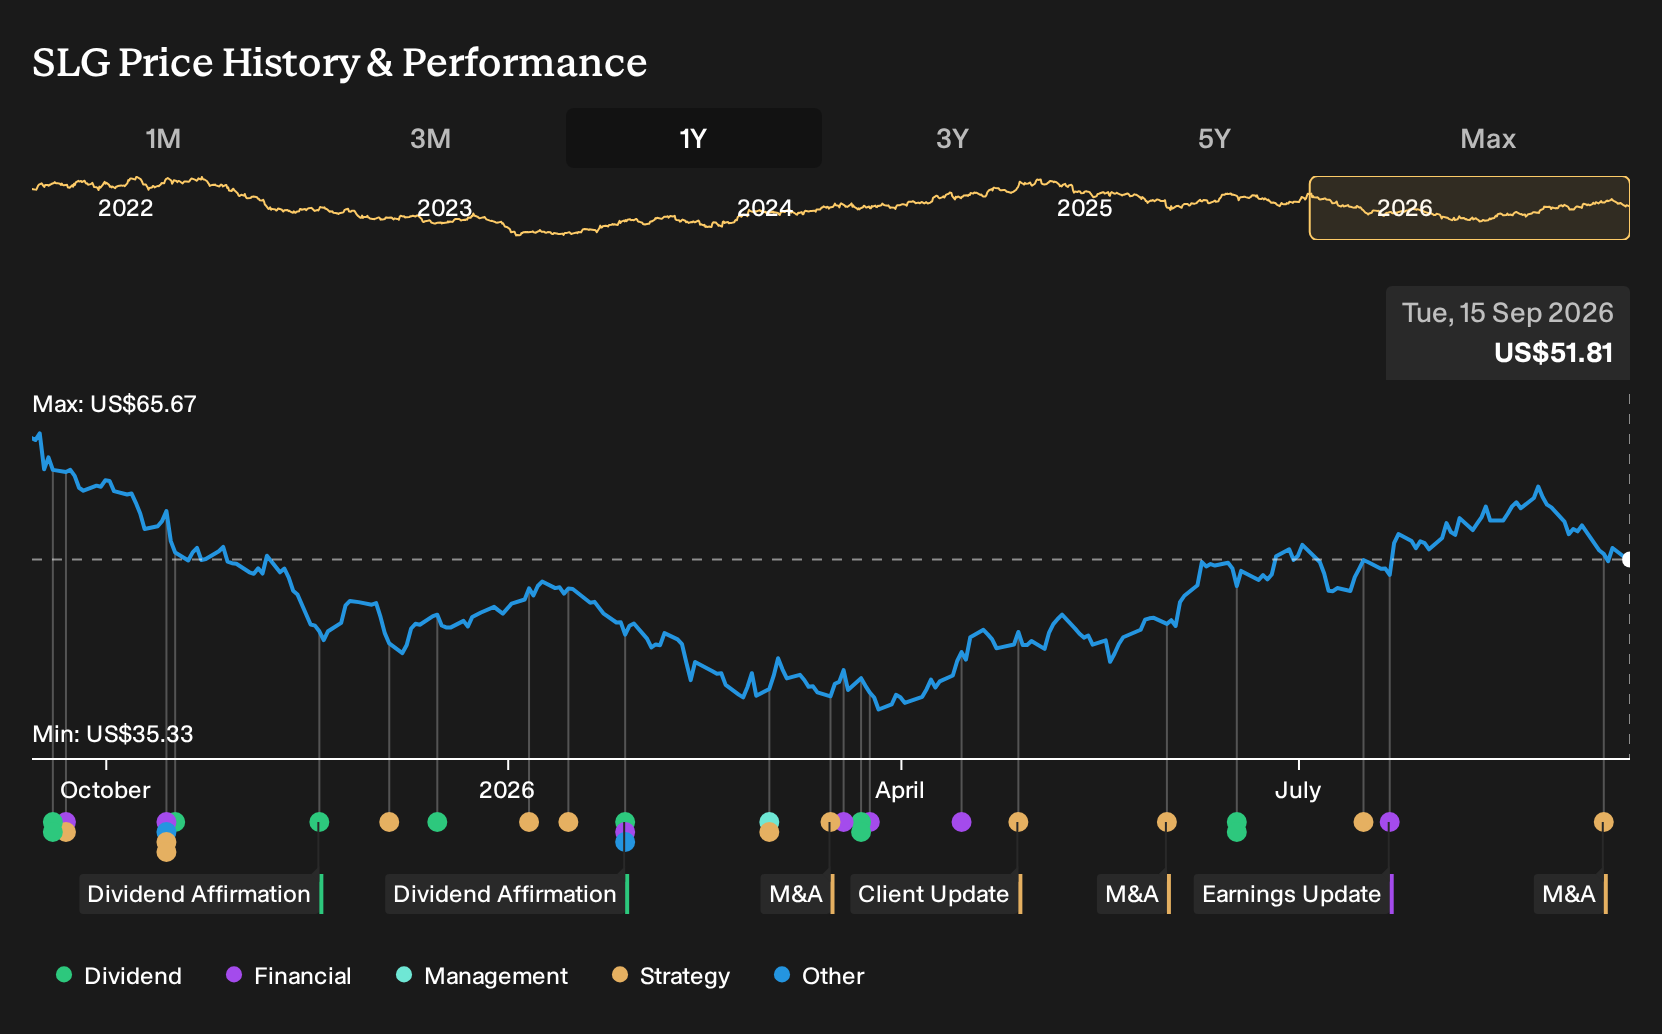Click lone green Dividend dot left of 2026 axis label
This screenshot has height=1034, width=1662.
[437, 822]
